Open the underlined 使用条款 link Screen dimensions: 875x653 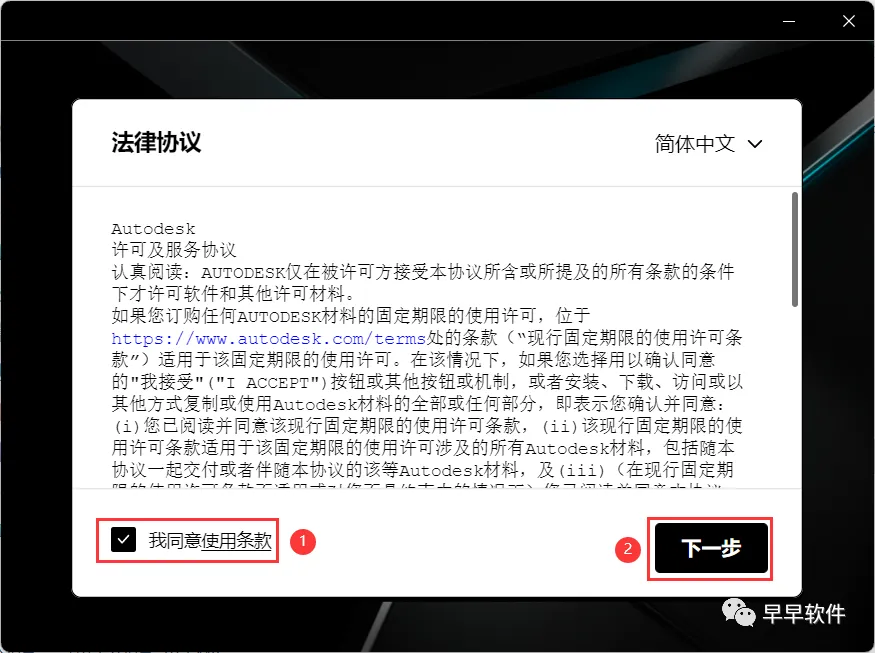237,541
